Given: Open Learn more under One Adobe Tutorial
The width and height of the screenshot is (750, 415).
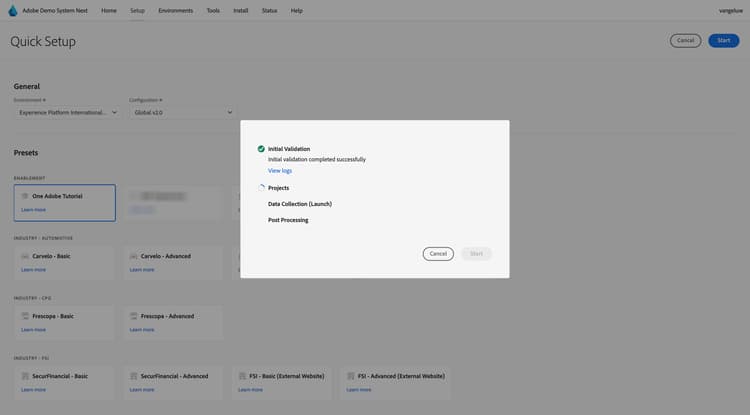Looking at the screenshot, I should (33, 210).
